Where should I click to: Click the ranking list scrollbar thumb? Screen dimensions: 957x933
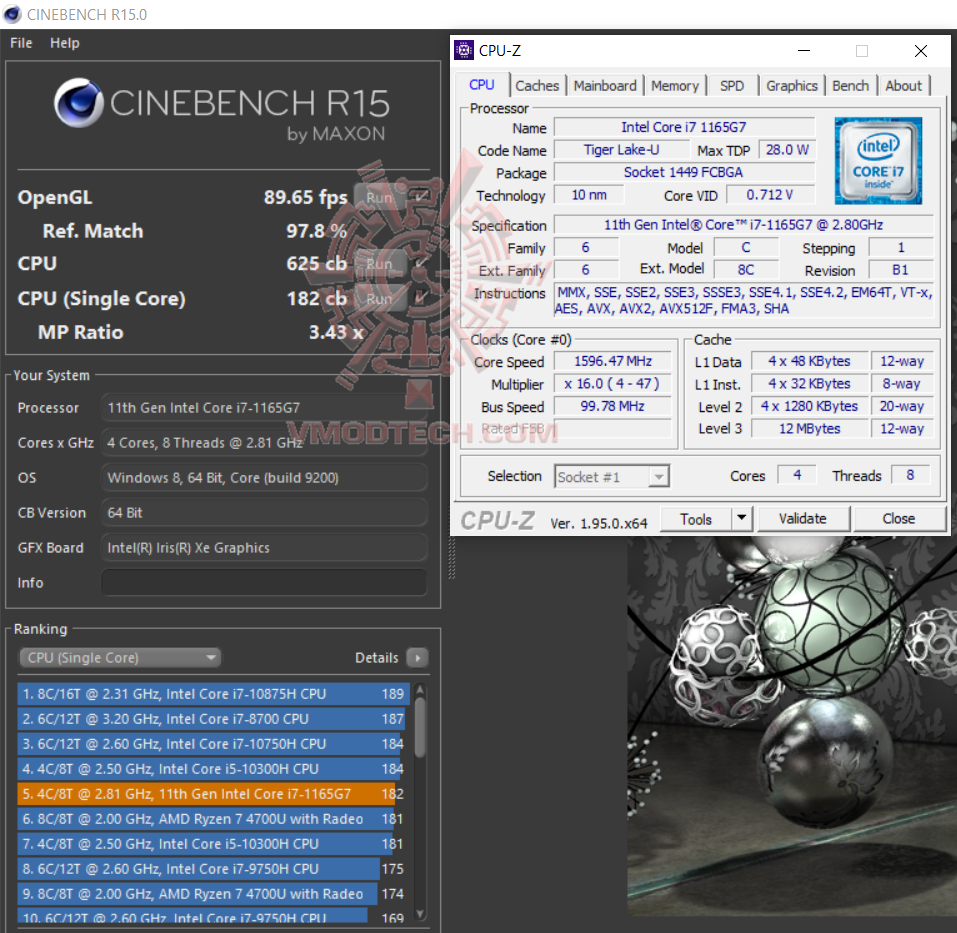[419, 727]
